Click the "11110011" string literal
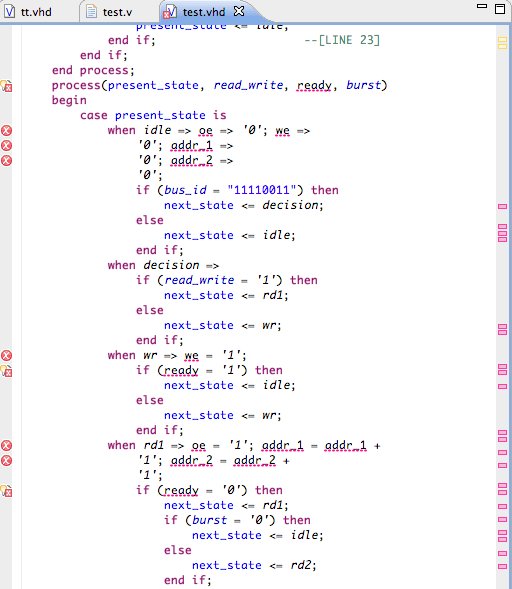 (262, 190)
